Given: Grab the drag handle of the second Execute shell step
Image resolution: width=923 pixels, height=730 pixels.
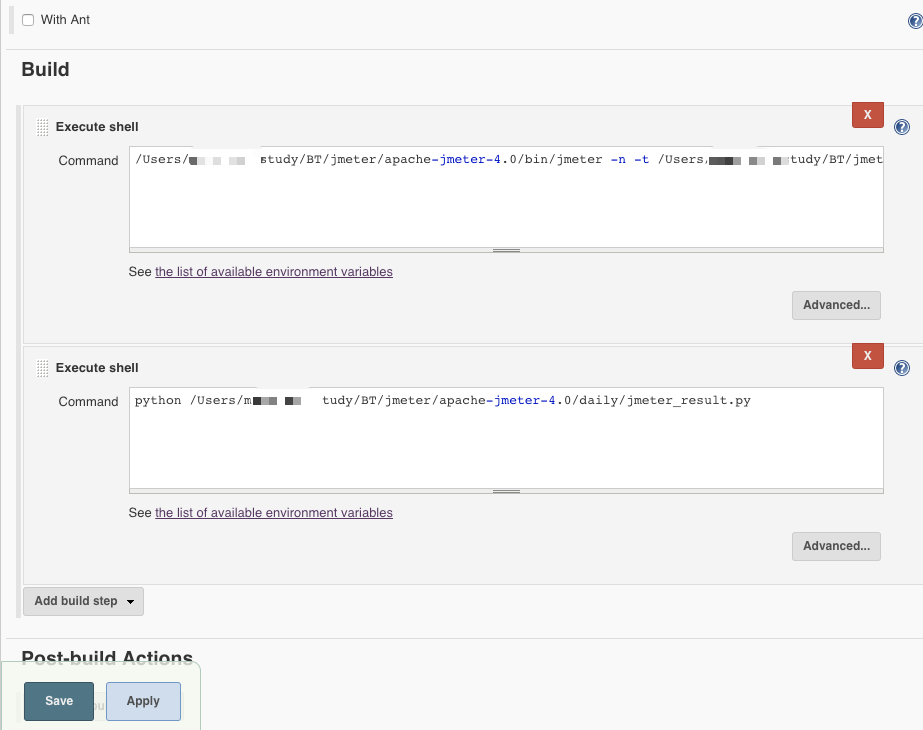Looking at the screenshot, I should pyautogui.click(x=42, y=368).
